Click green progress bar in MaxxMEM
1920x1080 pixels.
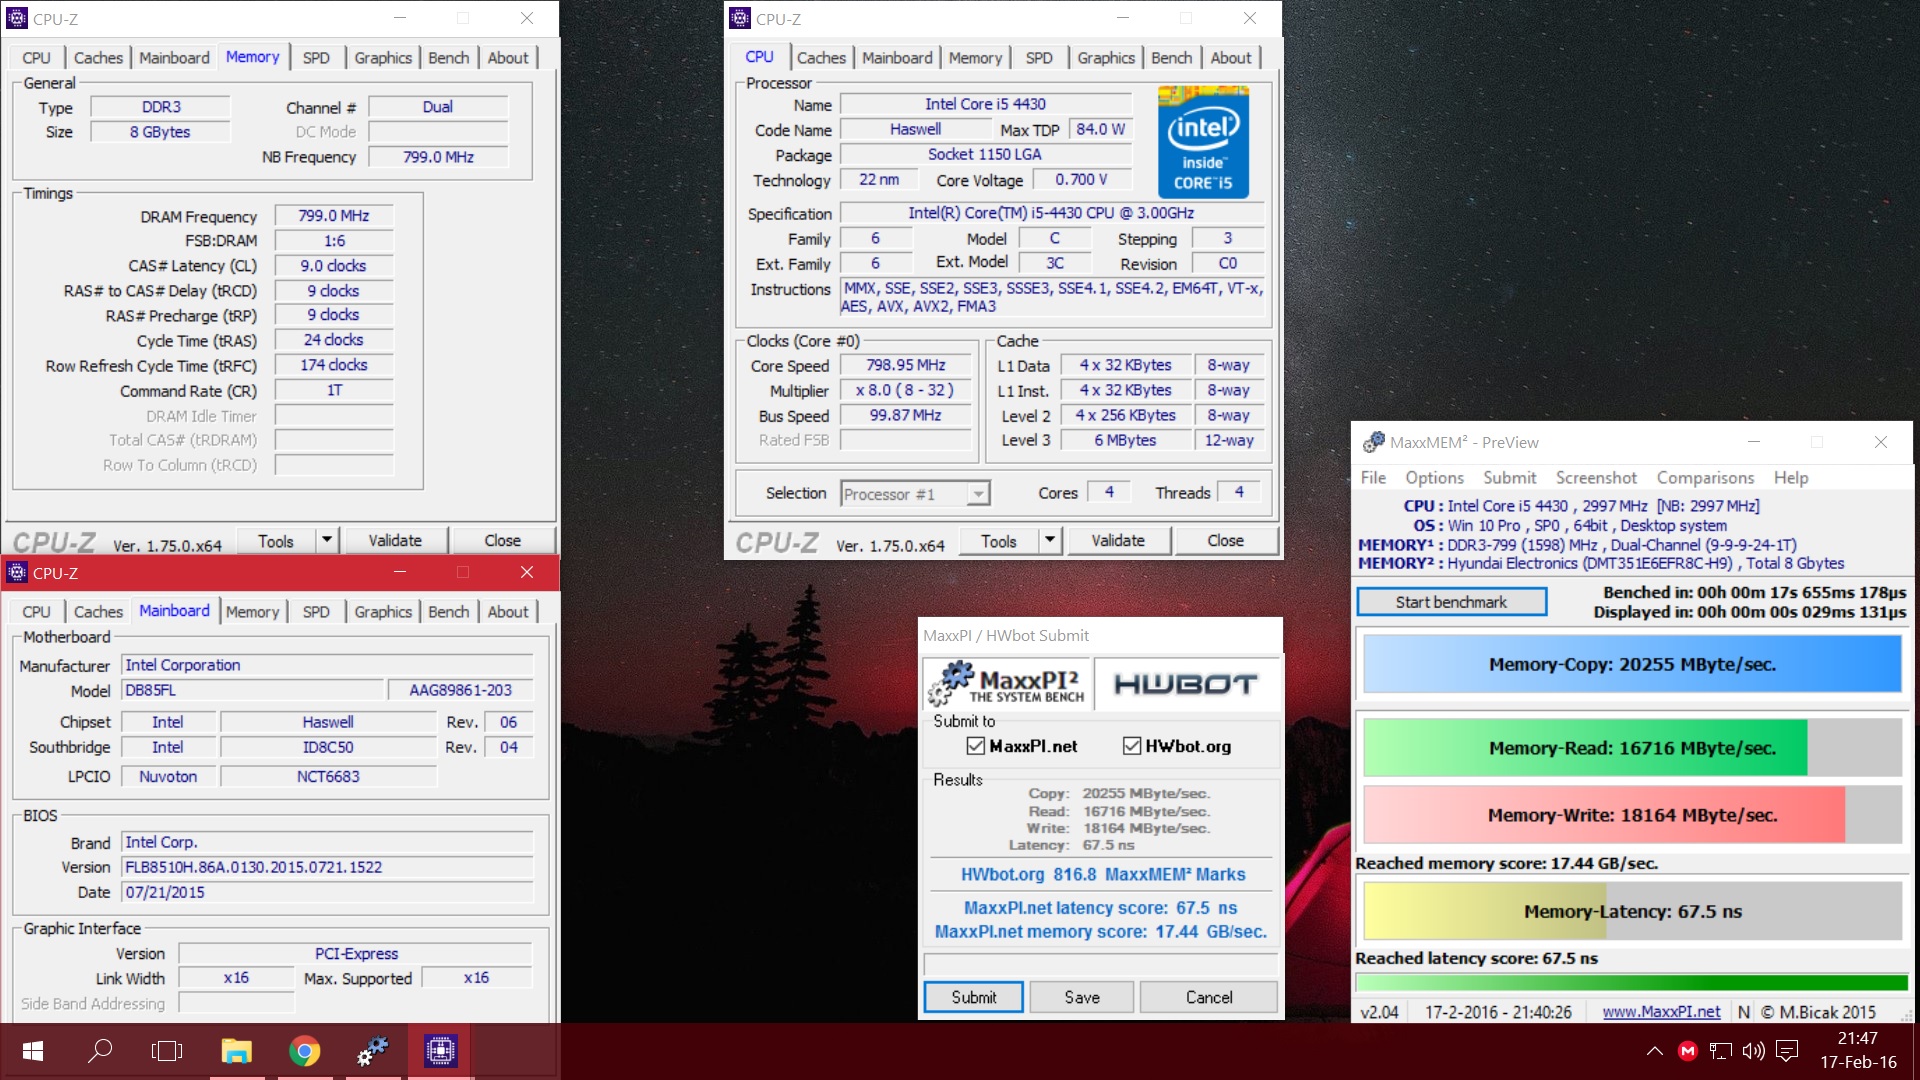1631,982
